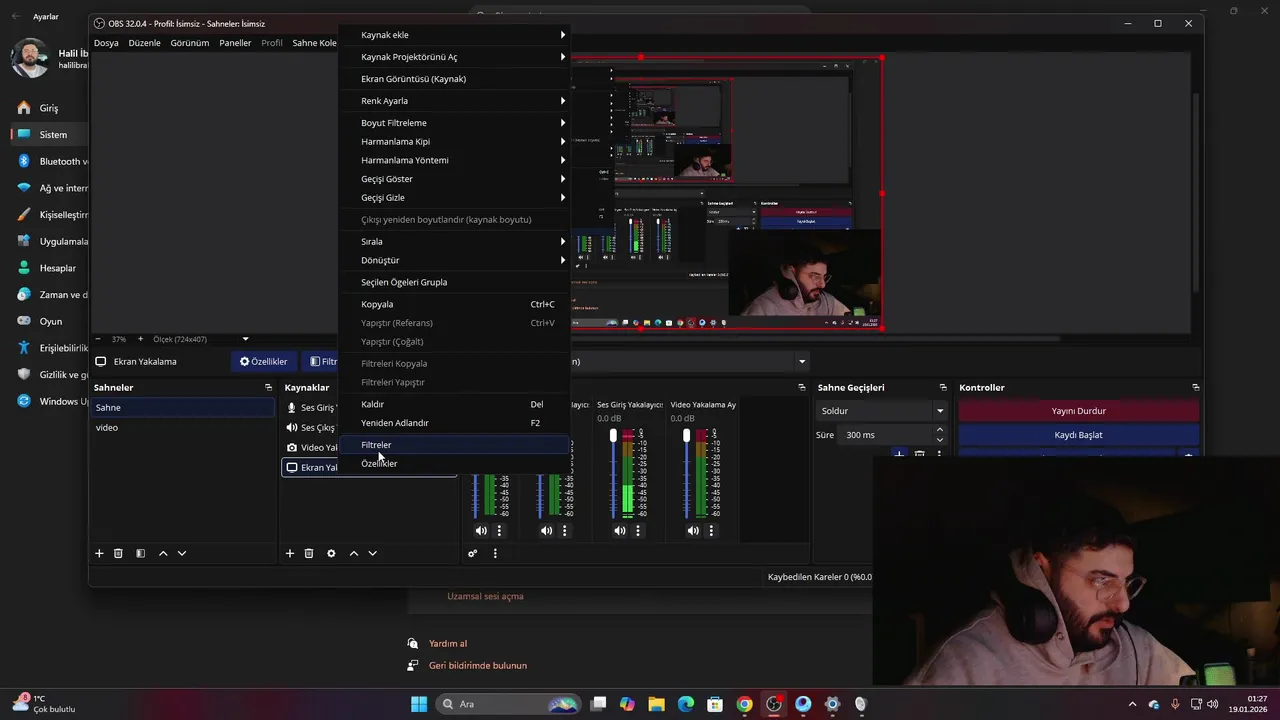Move scene down in Sahneler panel
The width and height of the screenshot is (1280, 720).
point(182,553)
